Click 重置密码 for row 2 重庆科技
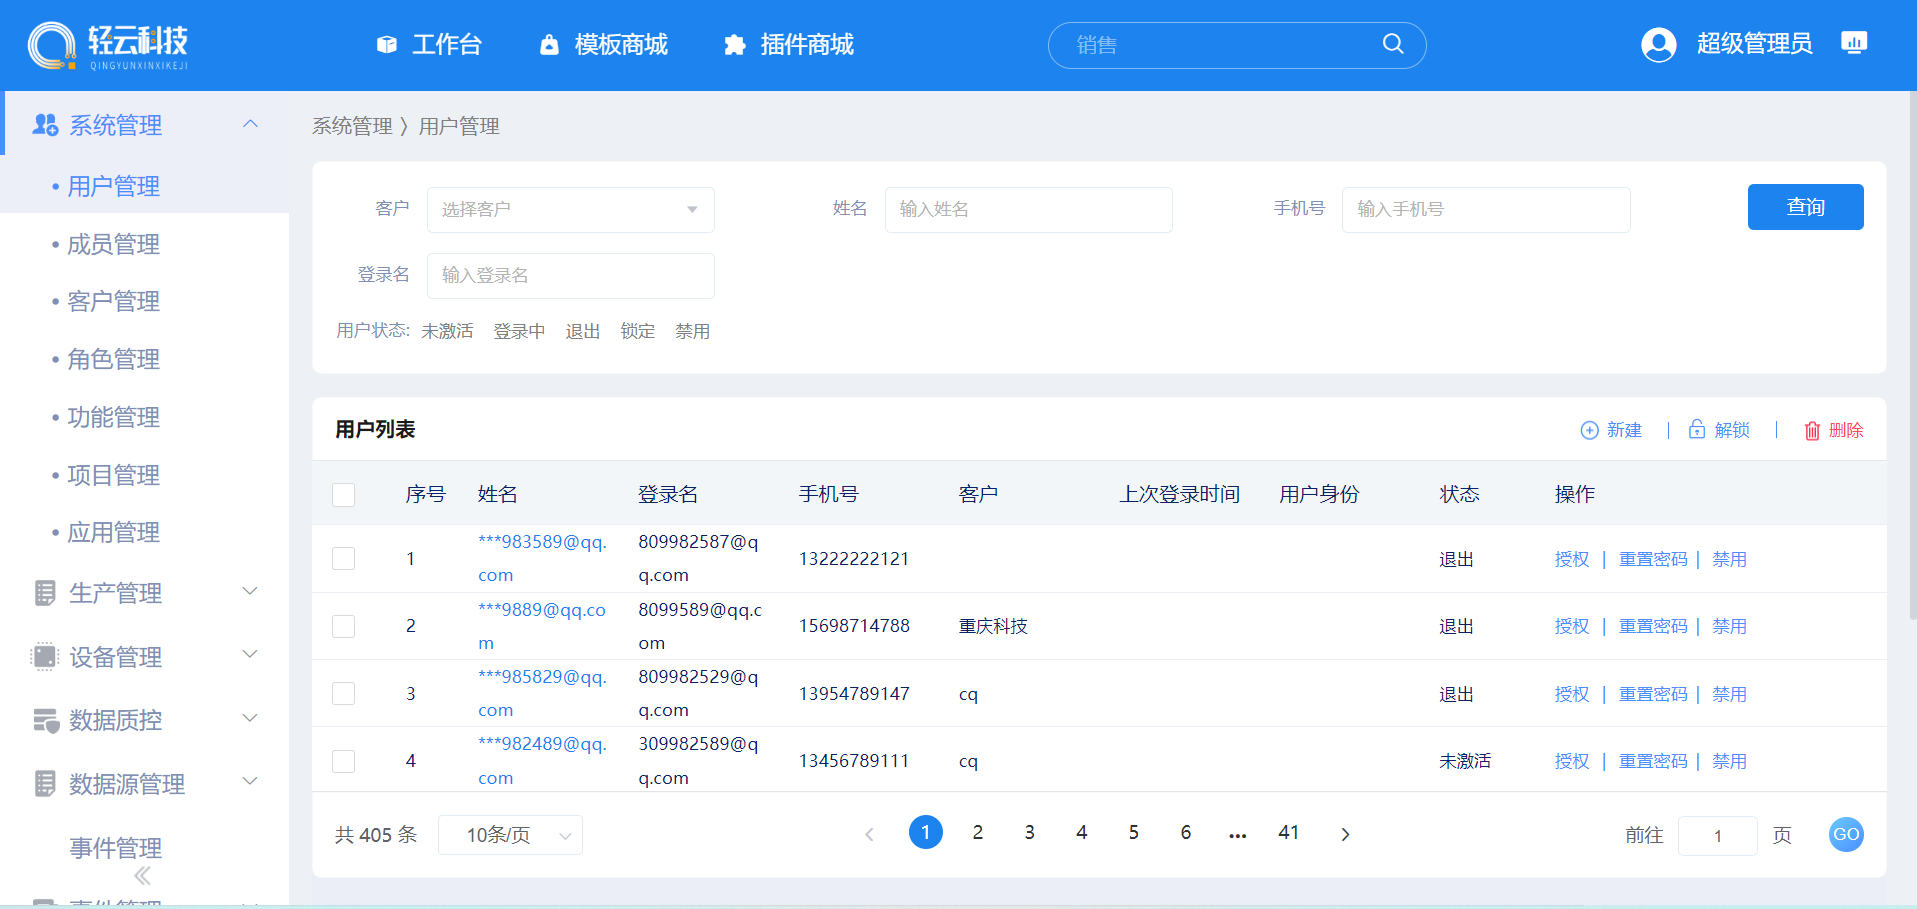 click(x=1652, y=626)
